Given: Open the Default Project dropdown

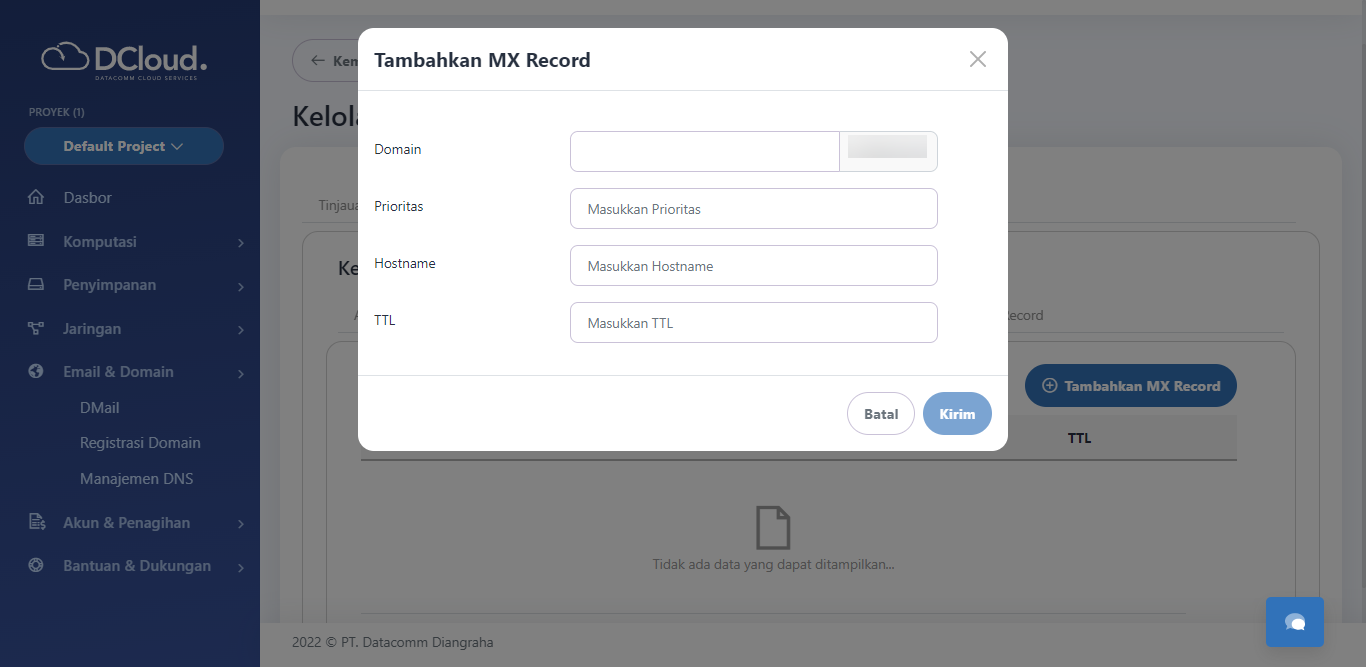Looking at the screenshot, I should pos(123,146).
